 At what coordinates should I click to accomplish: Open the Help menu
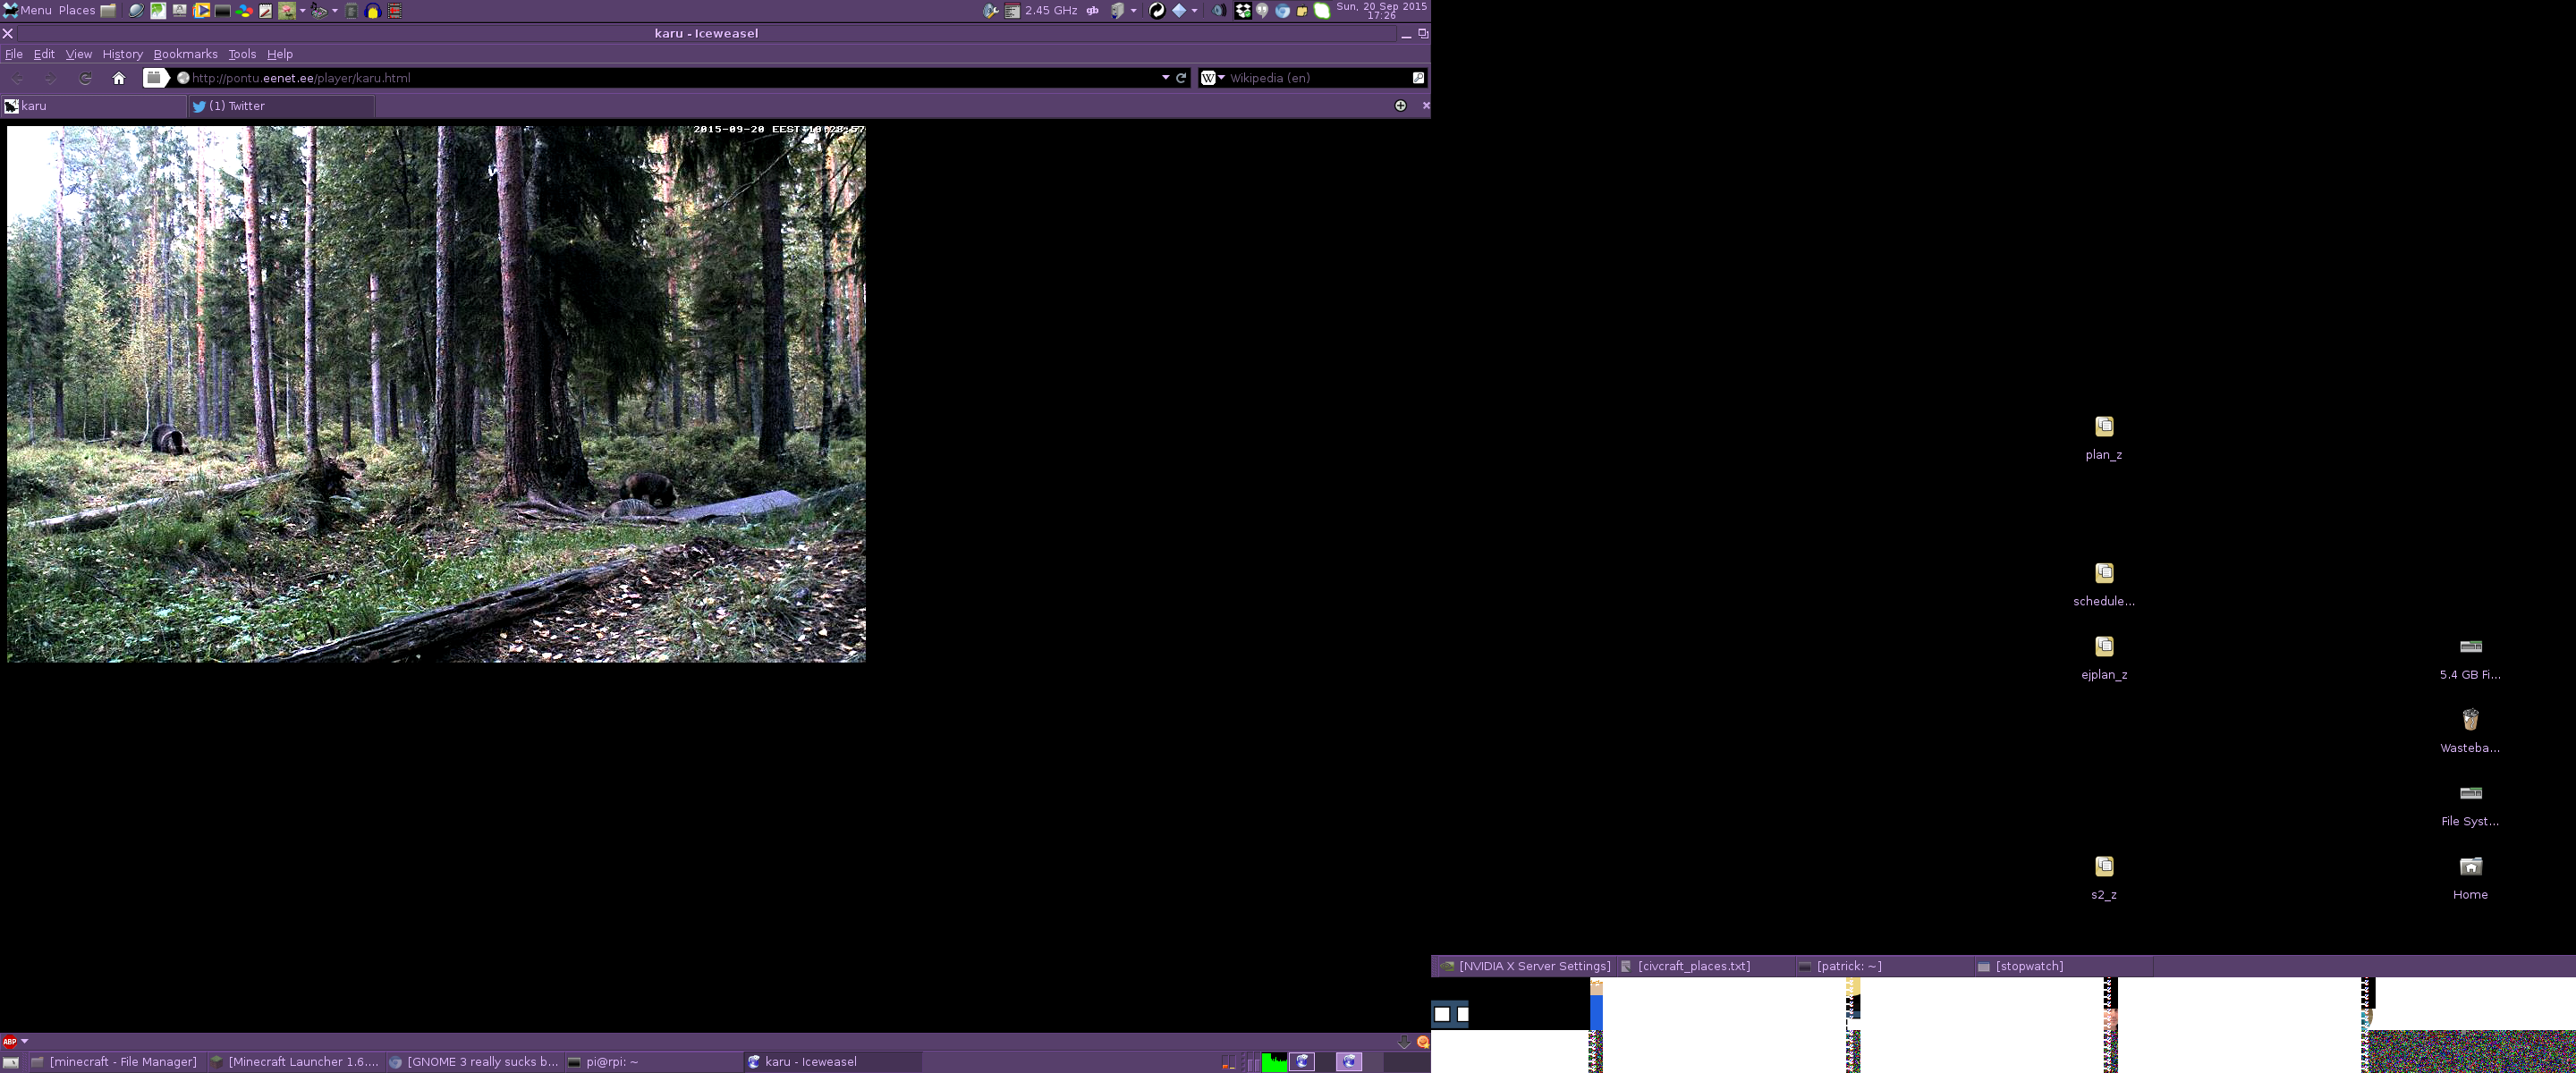tap(280, 54)
